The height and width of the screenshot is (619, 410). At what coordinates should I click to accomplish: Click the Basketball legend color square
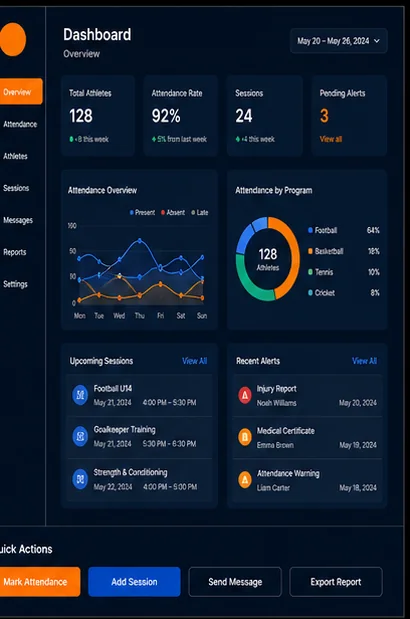coord(310,251)
